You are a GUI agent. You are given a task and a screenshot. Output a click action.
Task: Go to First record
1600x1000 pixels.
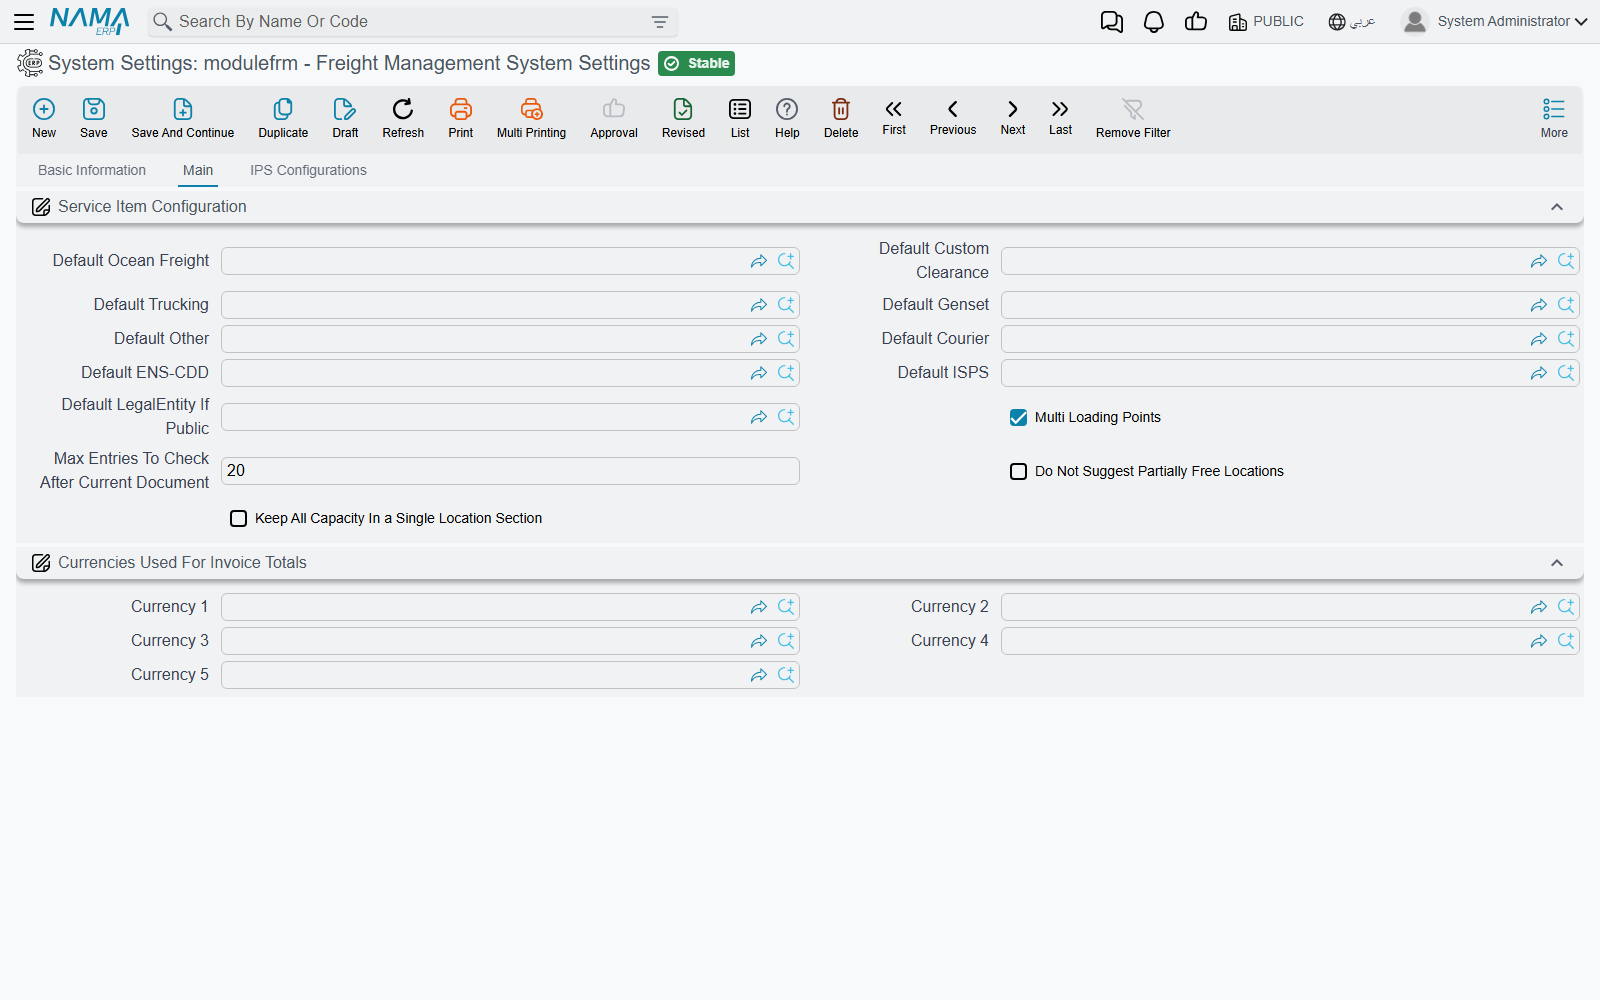tap(894, 117)
